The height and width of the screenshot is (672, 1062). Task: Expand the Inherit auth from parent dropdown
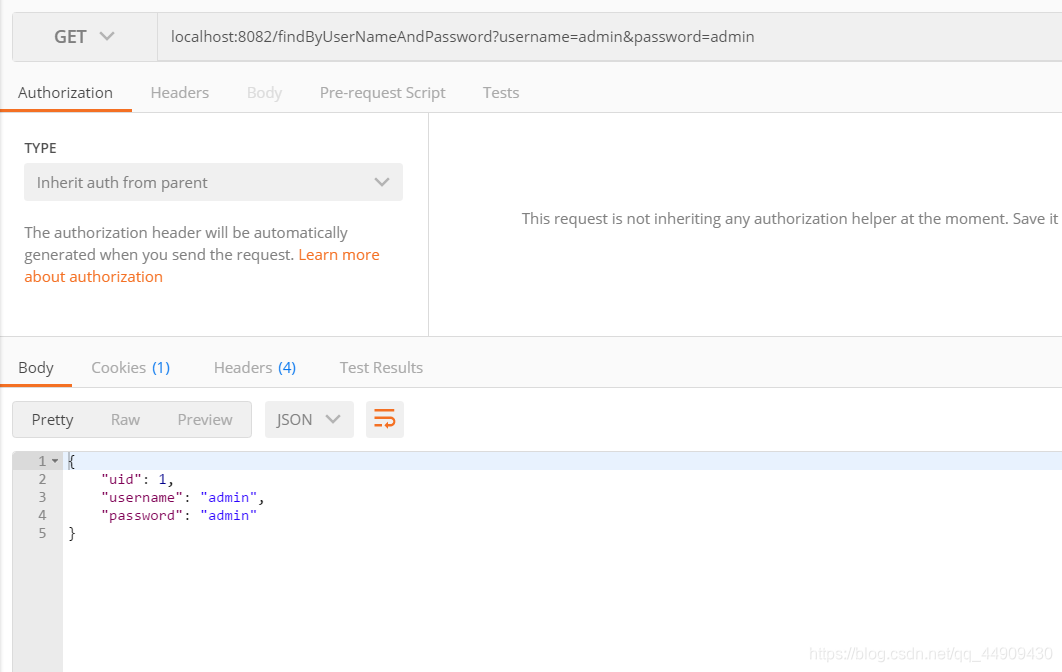click(x=213, y=182)
